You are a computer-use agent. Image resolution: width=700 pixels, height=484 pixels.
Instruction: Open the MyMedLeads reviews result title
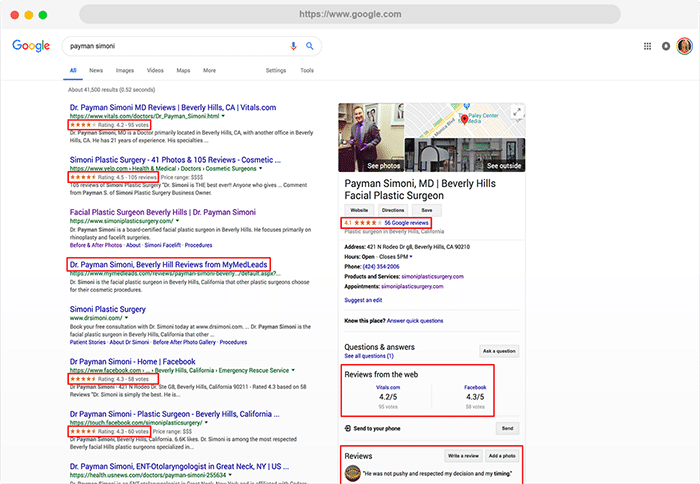(169, 265)
